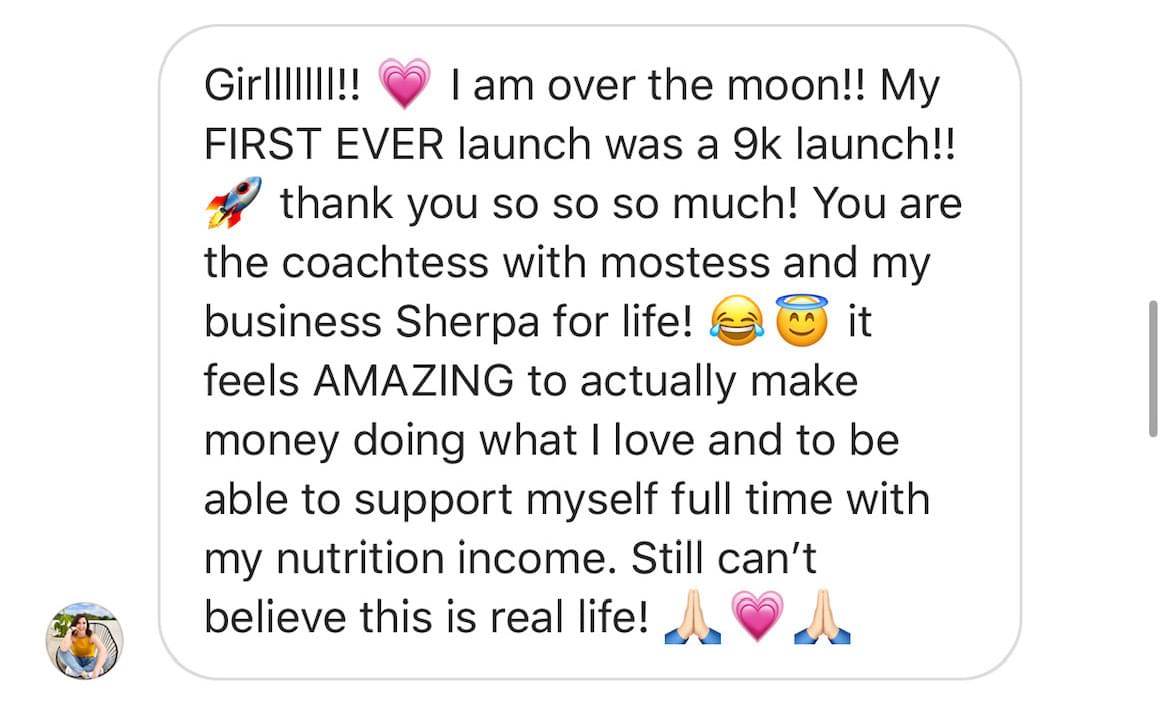Click the smiling halo face emoji
Screen dimensions: 1166x724
pos(802,320)
